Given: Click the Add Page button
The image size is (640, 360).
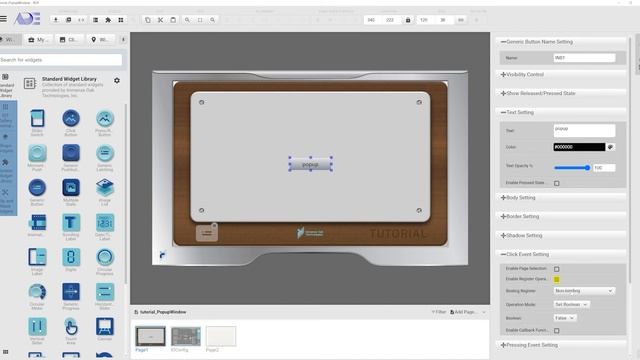Looking at the screenshot, I should (x=463, y=312).
